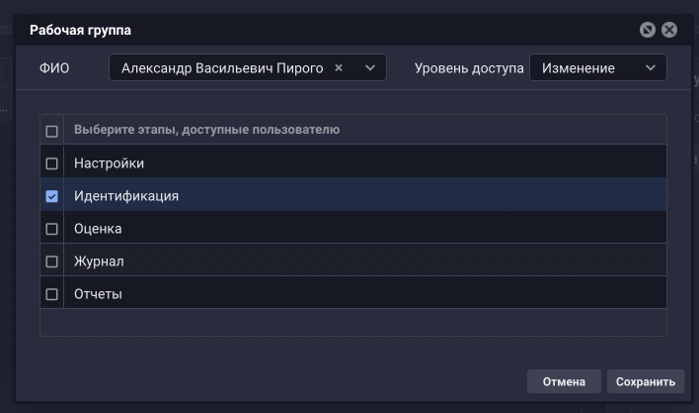
Task: Clear the selected name in ФИО field
Action: [x=338, y=68]
